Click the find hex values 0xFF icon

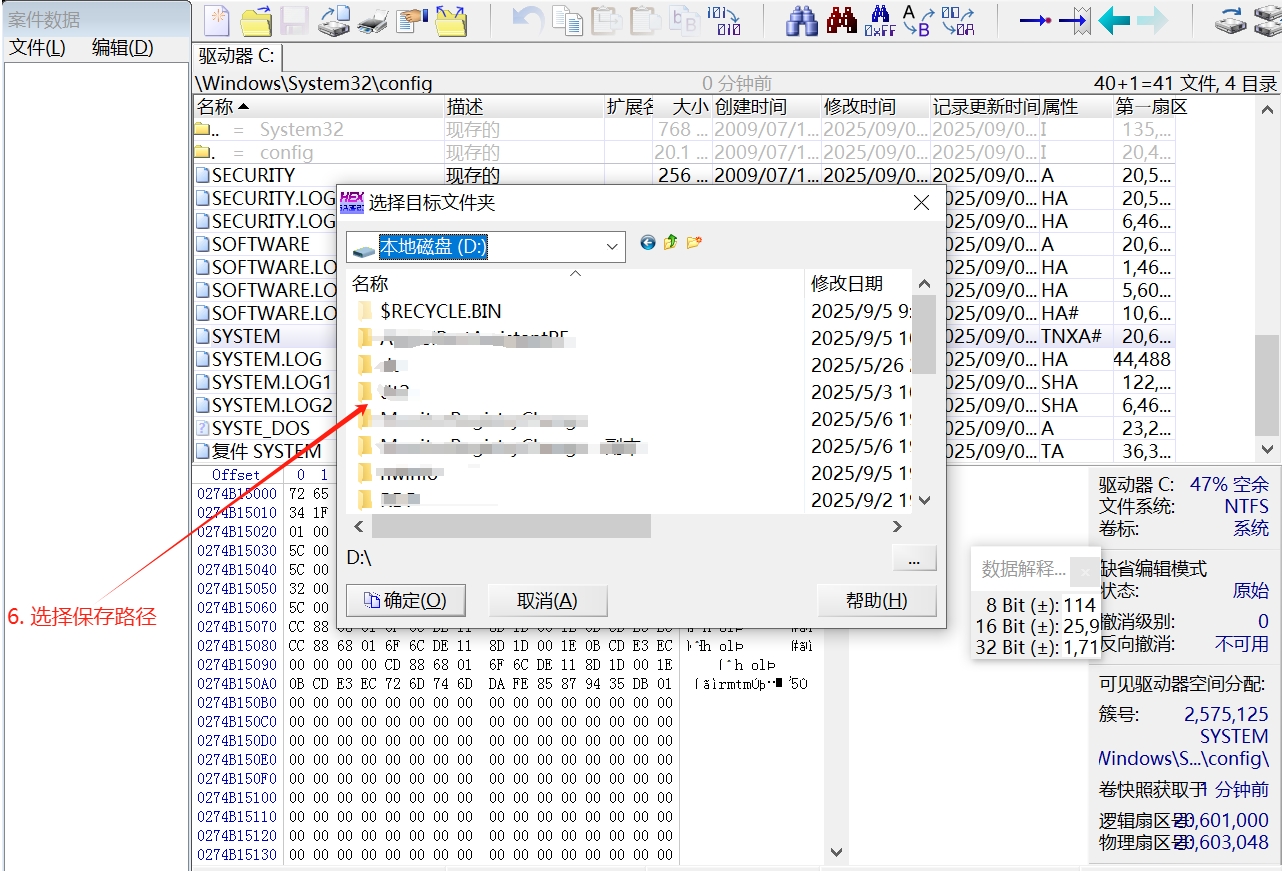879,20
